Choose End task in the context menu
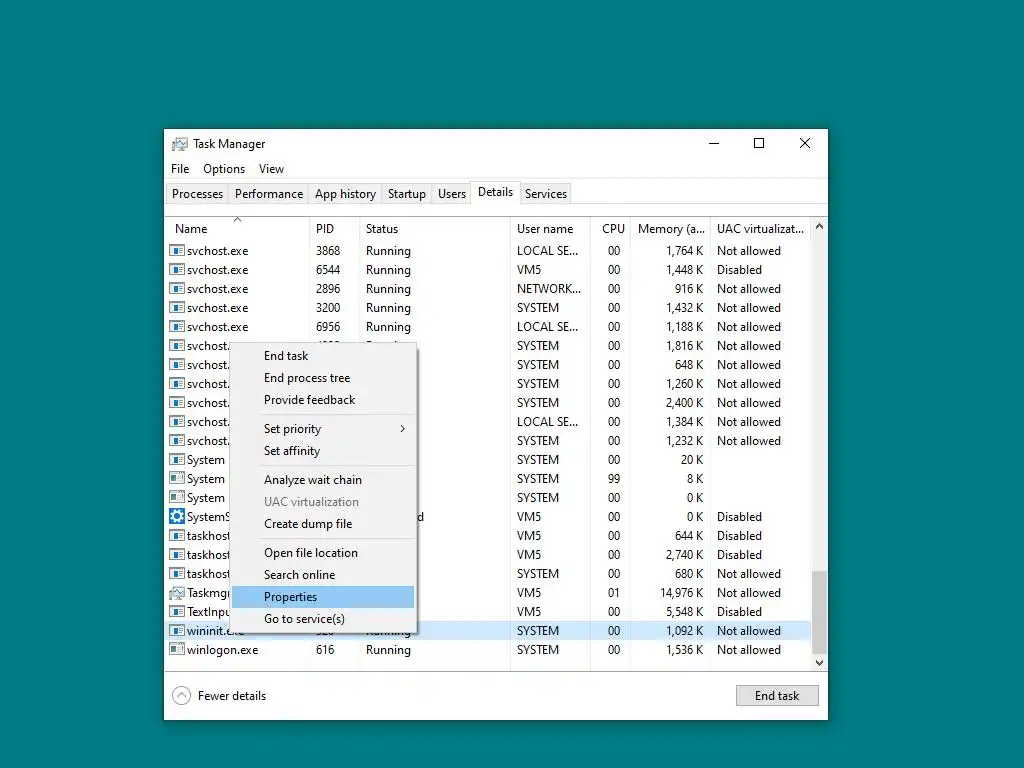The image size is (1024, 768). [323, 356]
